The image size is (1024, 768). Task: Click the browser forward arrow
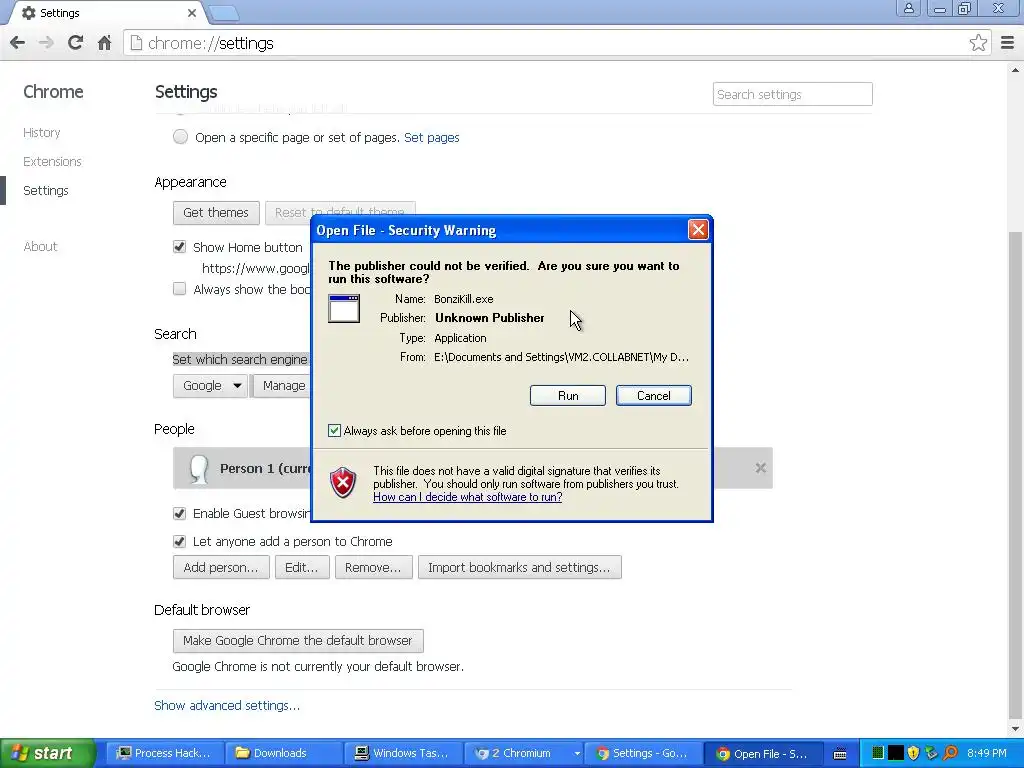pyautogui.click(x=46, y=43)
